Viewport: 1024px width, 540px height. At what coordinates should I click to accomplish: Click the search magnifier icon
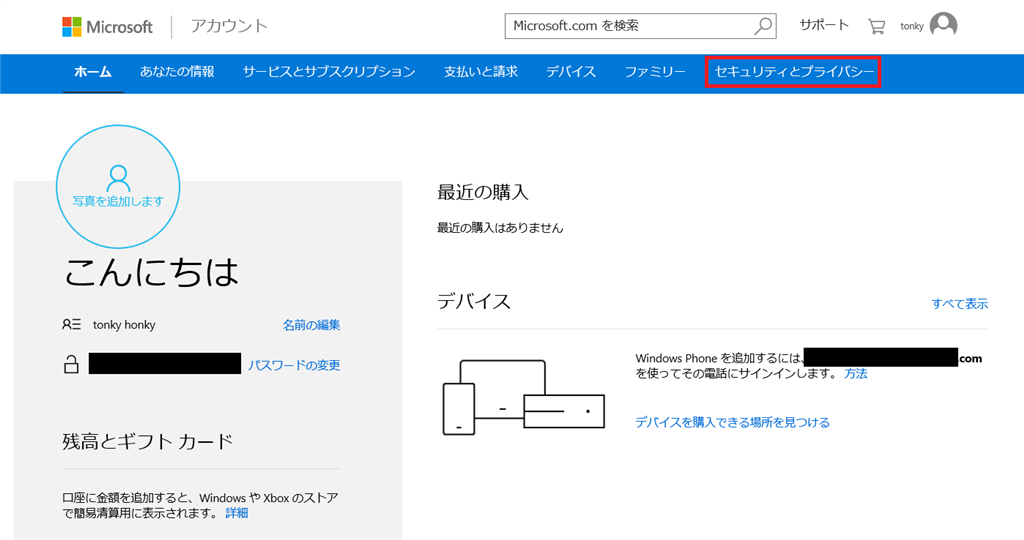pyautogui.click(x=763, y=26)
